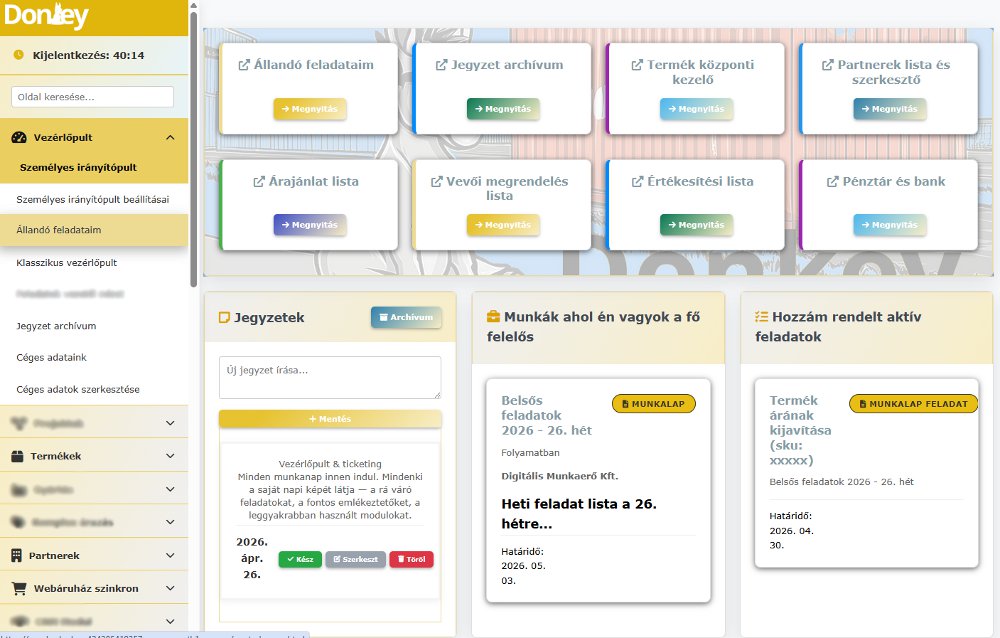Open Klasszikus vezérlőpult from sidebar

pyautogui.click(x=67, y=262)
